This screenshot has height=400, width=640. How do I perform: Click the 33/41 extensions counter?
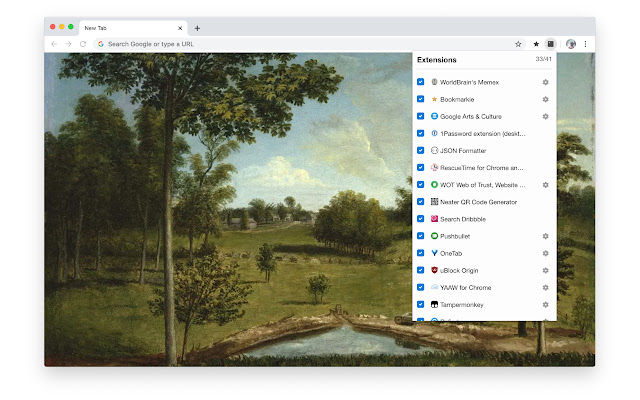pos(543,59)
